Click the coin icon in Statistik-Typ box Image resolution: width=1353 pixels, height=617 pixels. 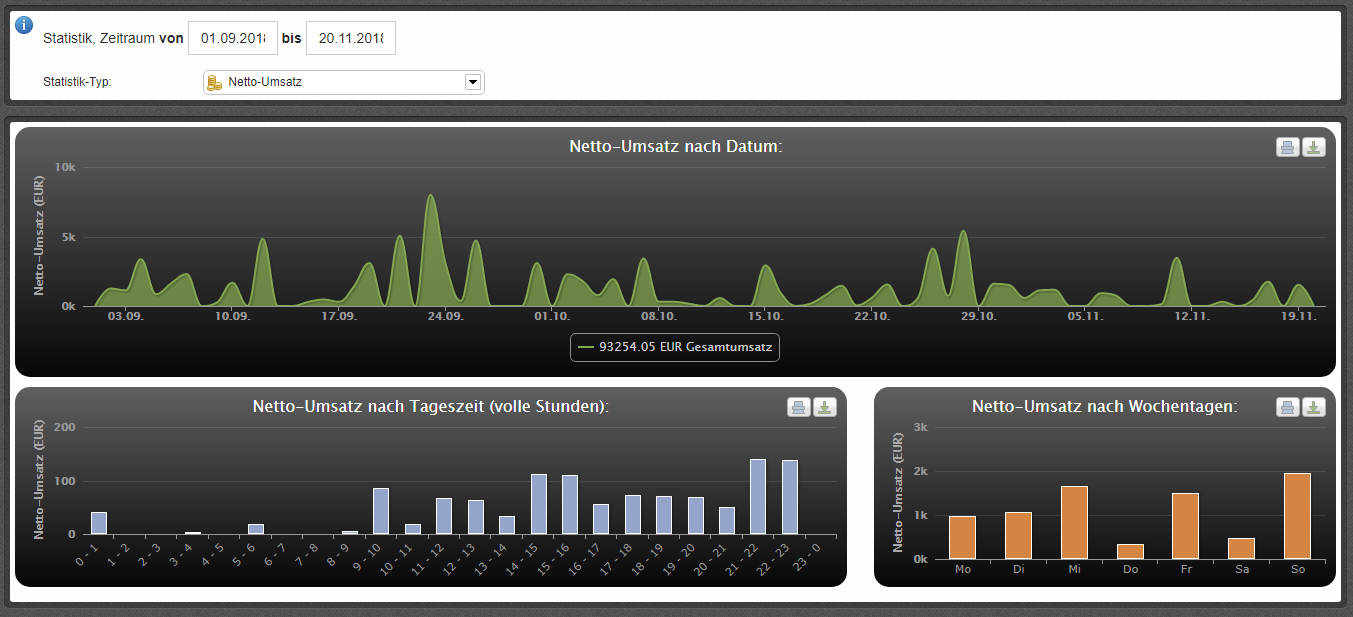click(214, 82)
